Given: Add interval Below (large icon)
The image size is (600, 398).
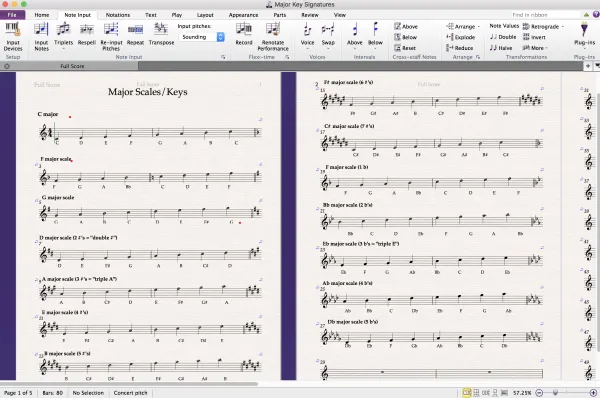Looking at the screenshot, I should coord(375,35).
